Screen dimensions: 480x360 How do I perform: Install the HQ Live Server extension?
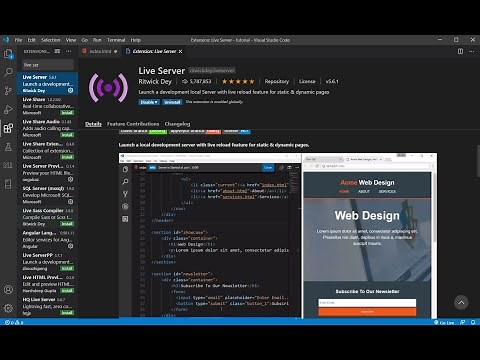(67, 313)
